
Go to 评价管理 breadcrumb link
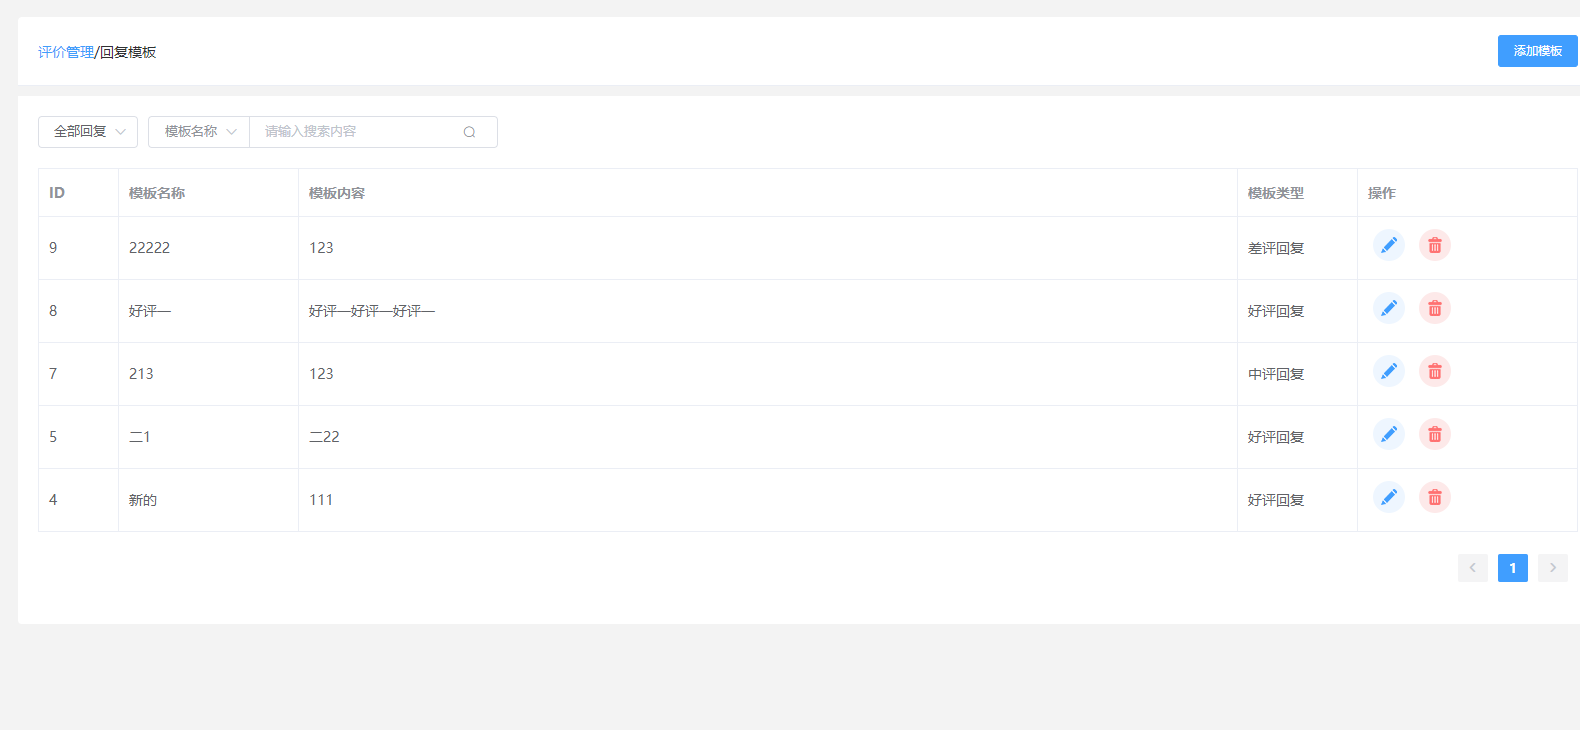tap(66, 52)
